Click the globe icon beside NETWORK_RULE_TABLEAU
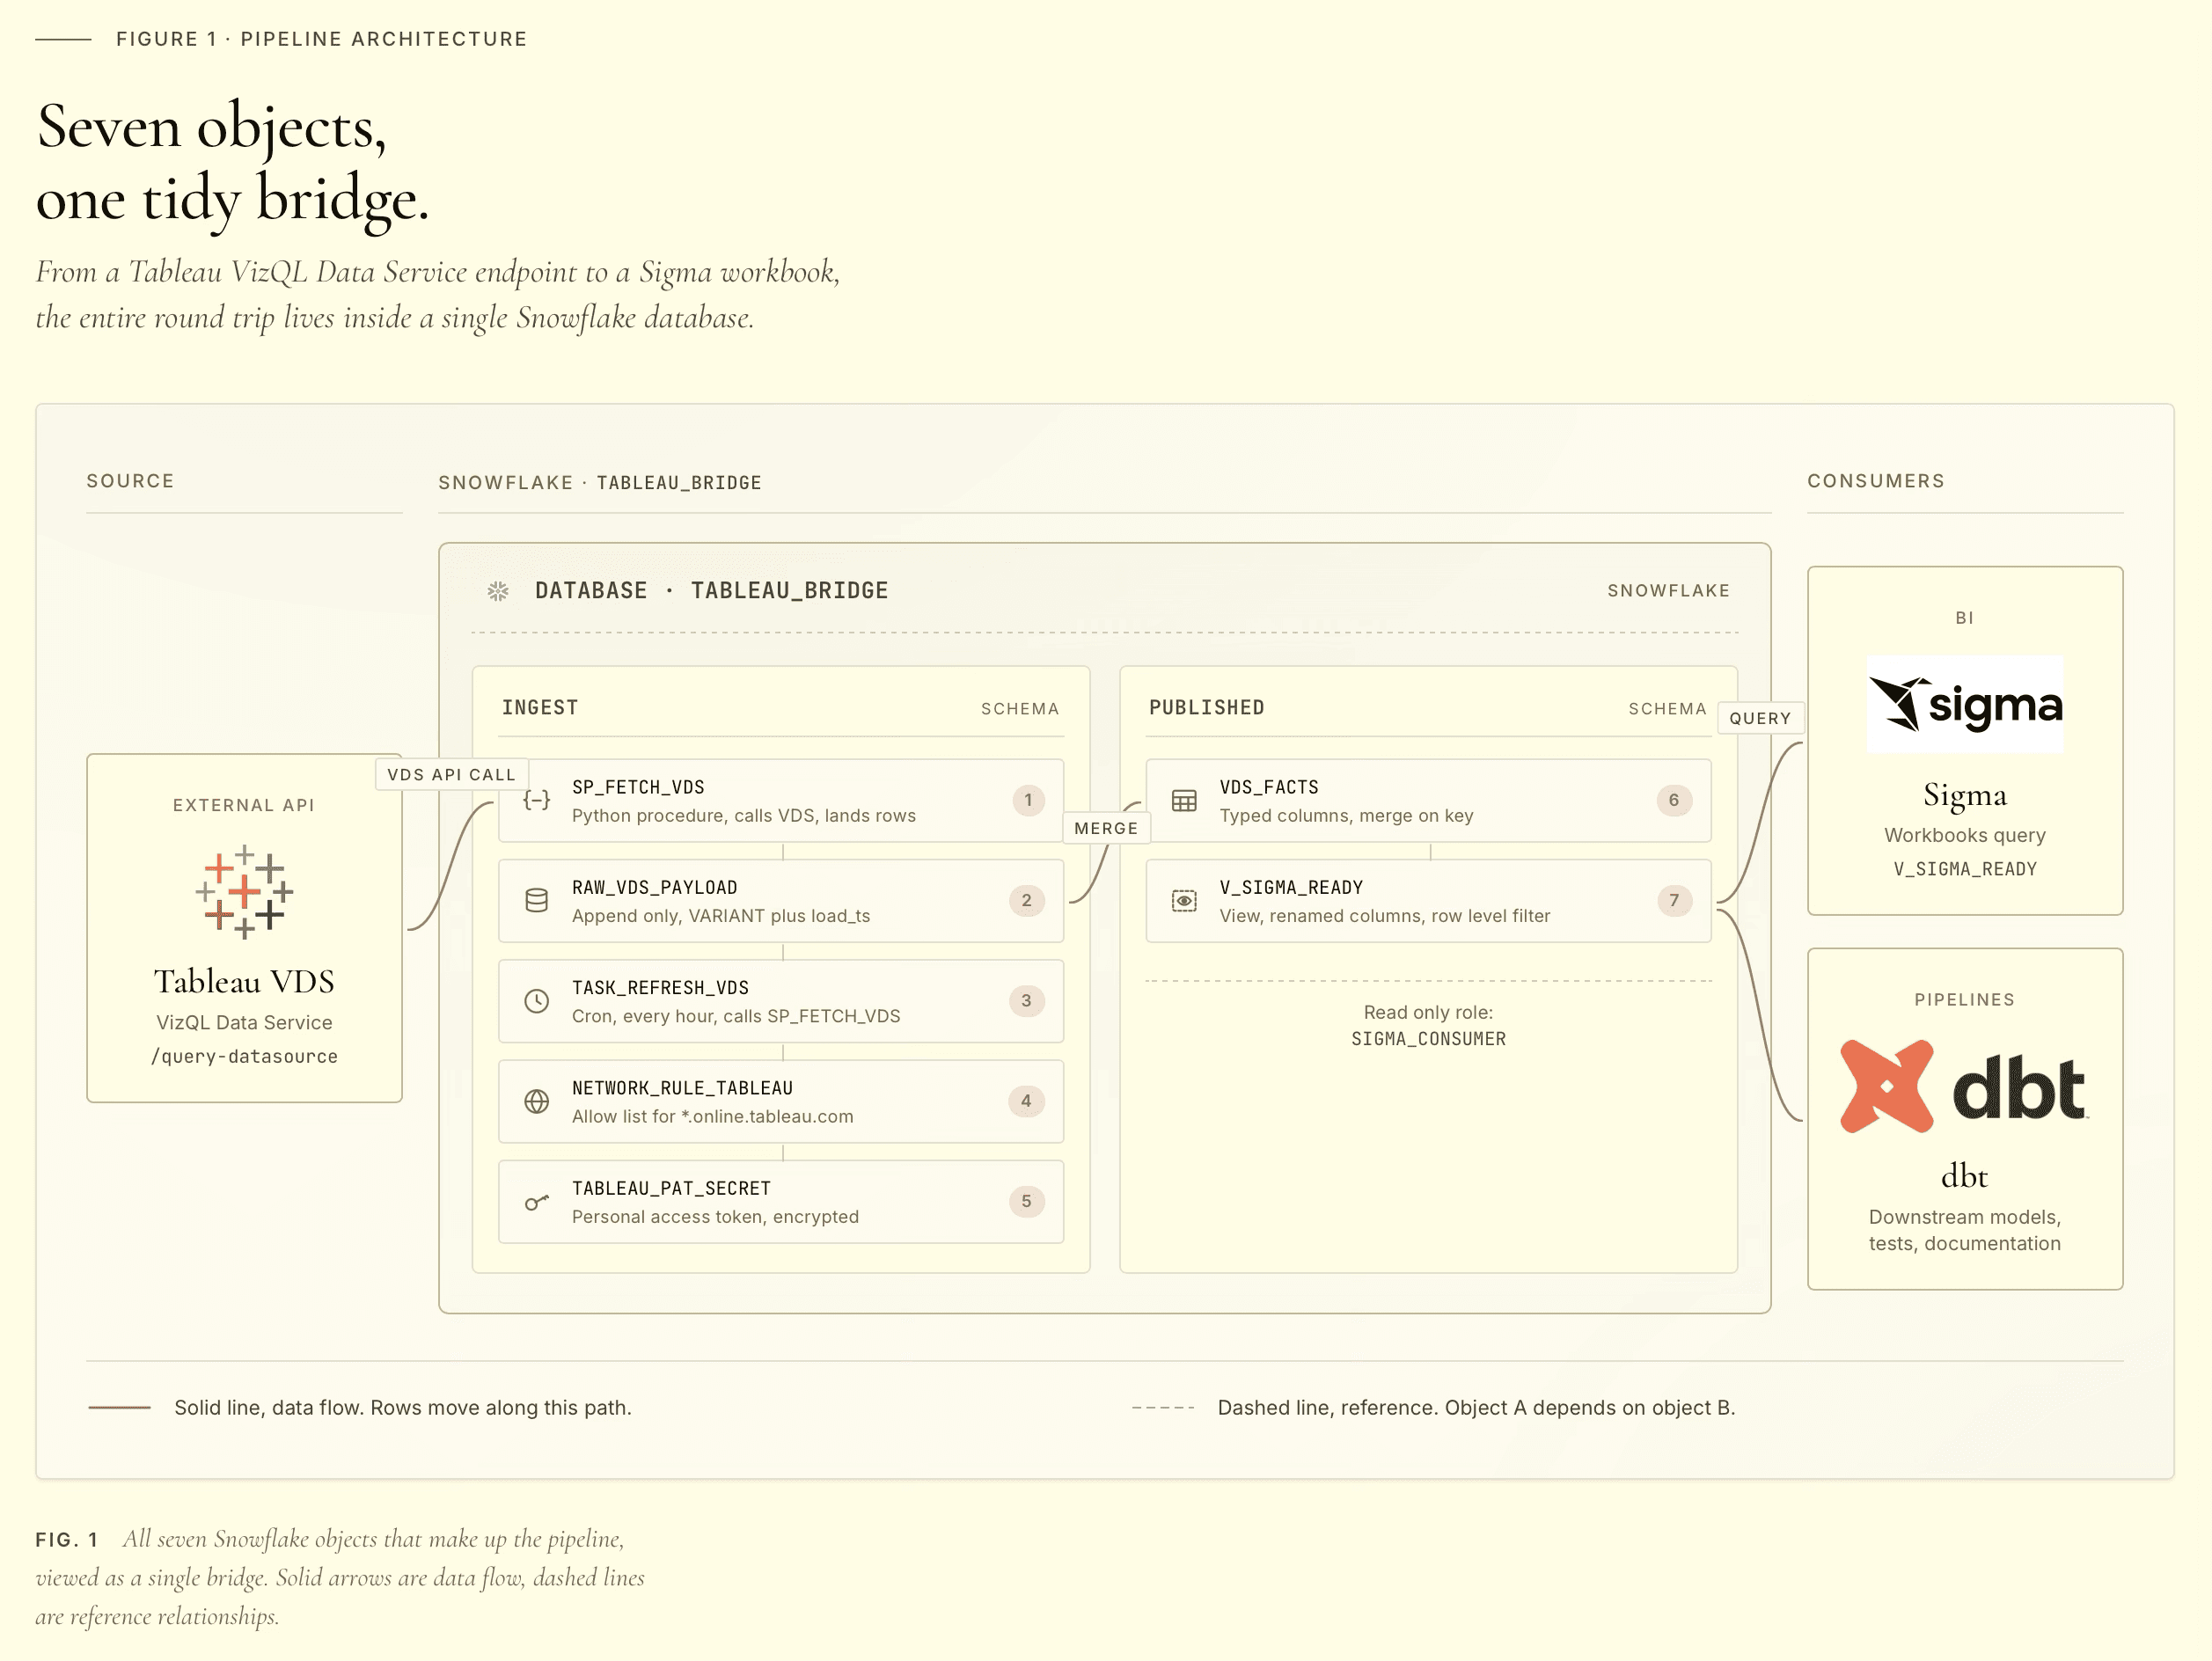This screenshot has width=2212, height=1661. [537, 1101]
